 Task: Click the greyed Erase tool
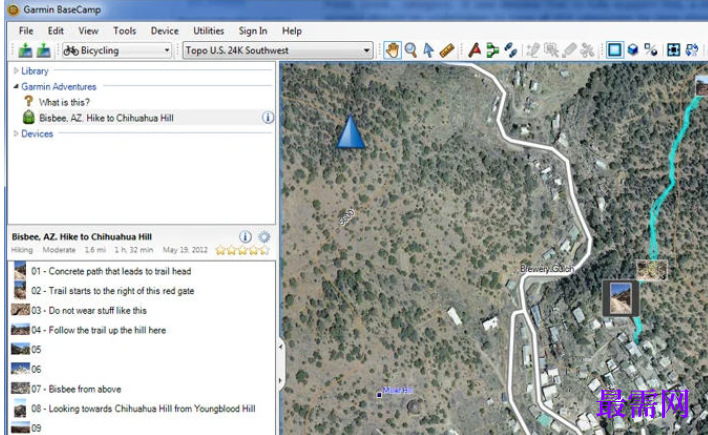pos(569,50)
